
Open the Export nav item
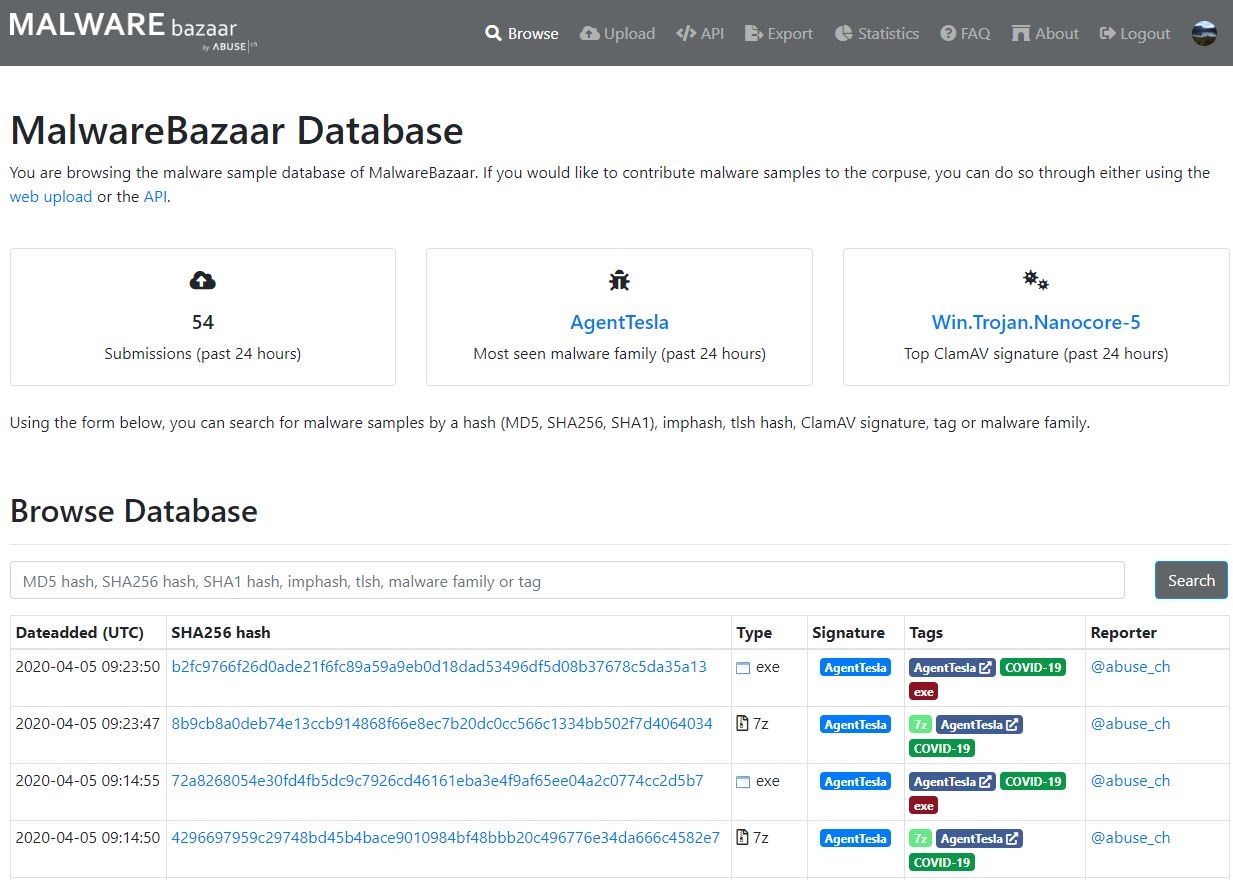pyautogui.click(x=779, y=33)
